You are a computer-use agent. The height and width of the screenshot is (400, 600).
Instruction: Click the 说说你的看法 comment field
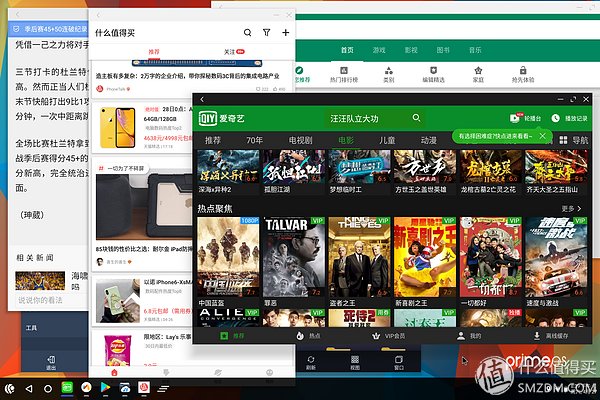click(x=48, y=300)
